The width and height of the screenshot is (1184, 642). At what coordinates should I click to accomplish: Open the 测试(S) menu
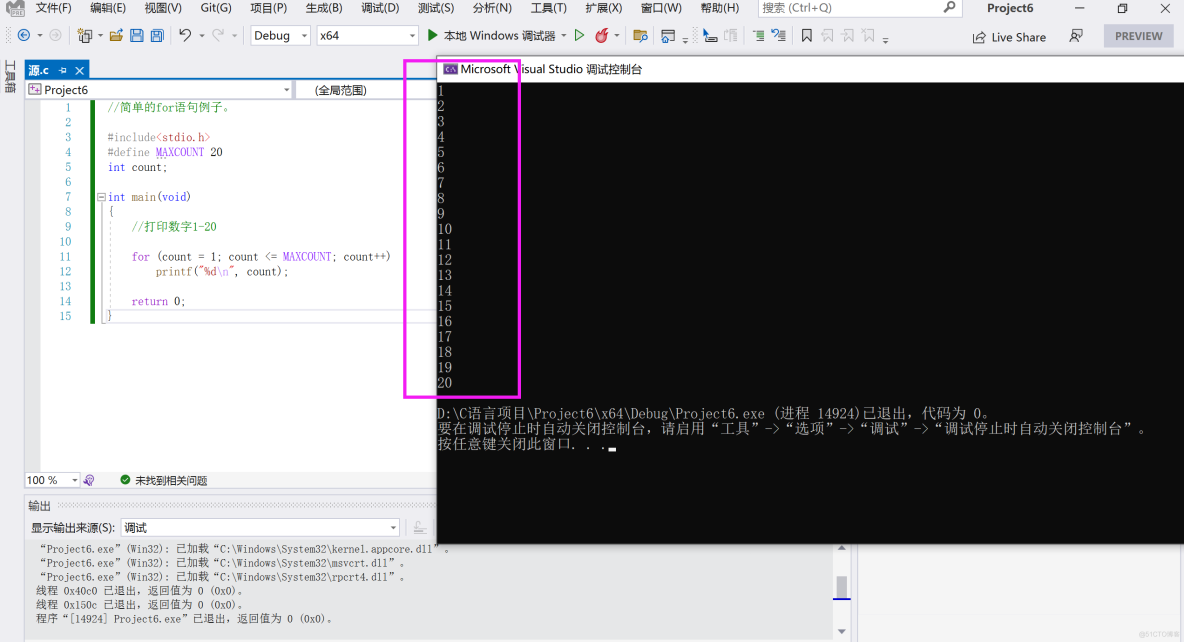[436, 8]
